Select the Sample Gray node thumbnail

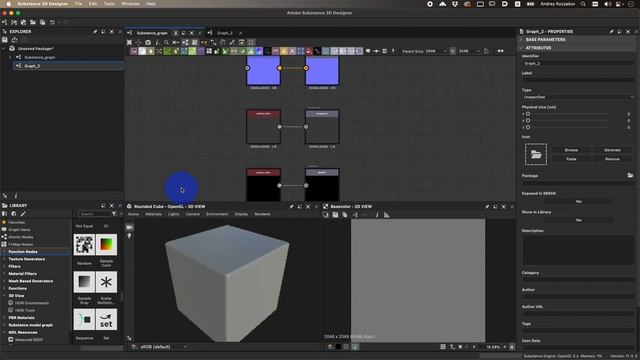(84, 282)
